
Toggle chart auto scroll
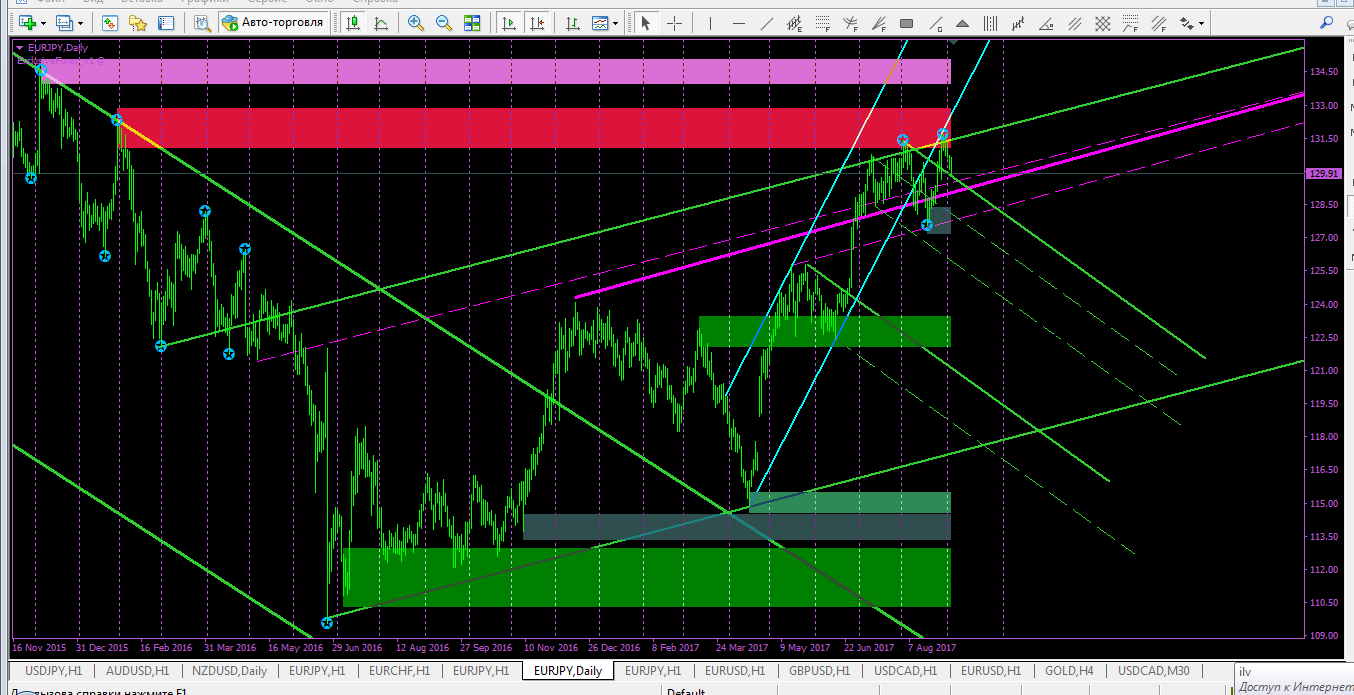pyautogui.click(x=509, y=22)
